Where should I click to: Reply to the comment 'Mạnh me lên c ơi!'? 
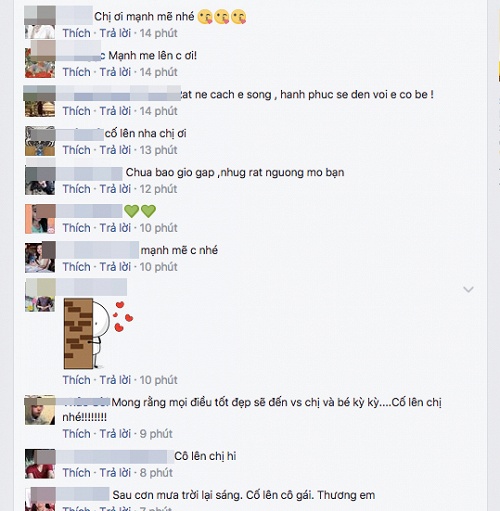click(x=115, y=72)
